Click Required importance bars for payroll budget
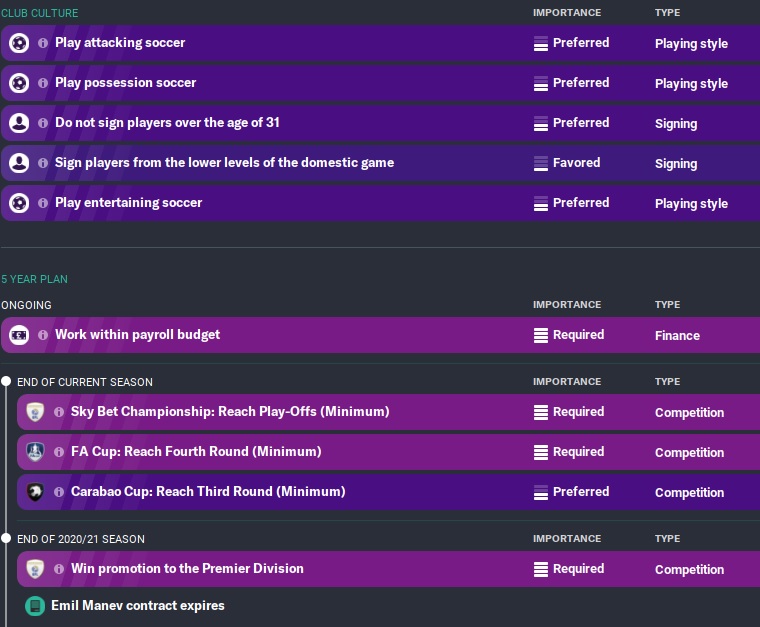The image size is (760, 627). point(540,335)
